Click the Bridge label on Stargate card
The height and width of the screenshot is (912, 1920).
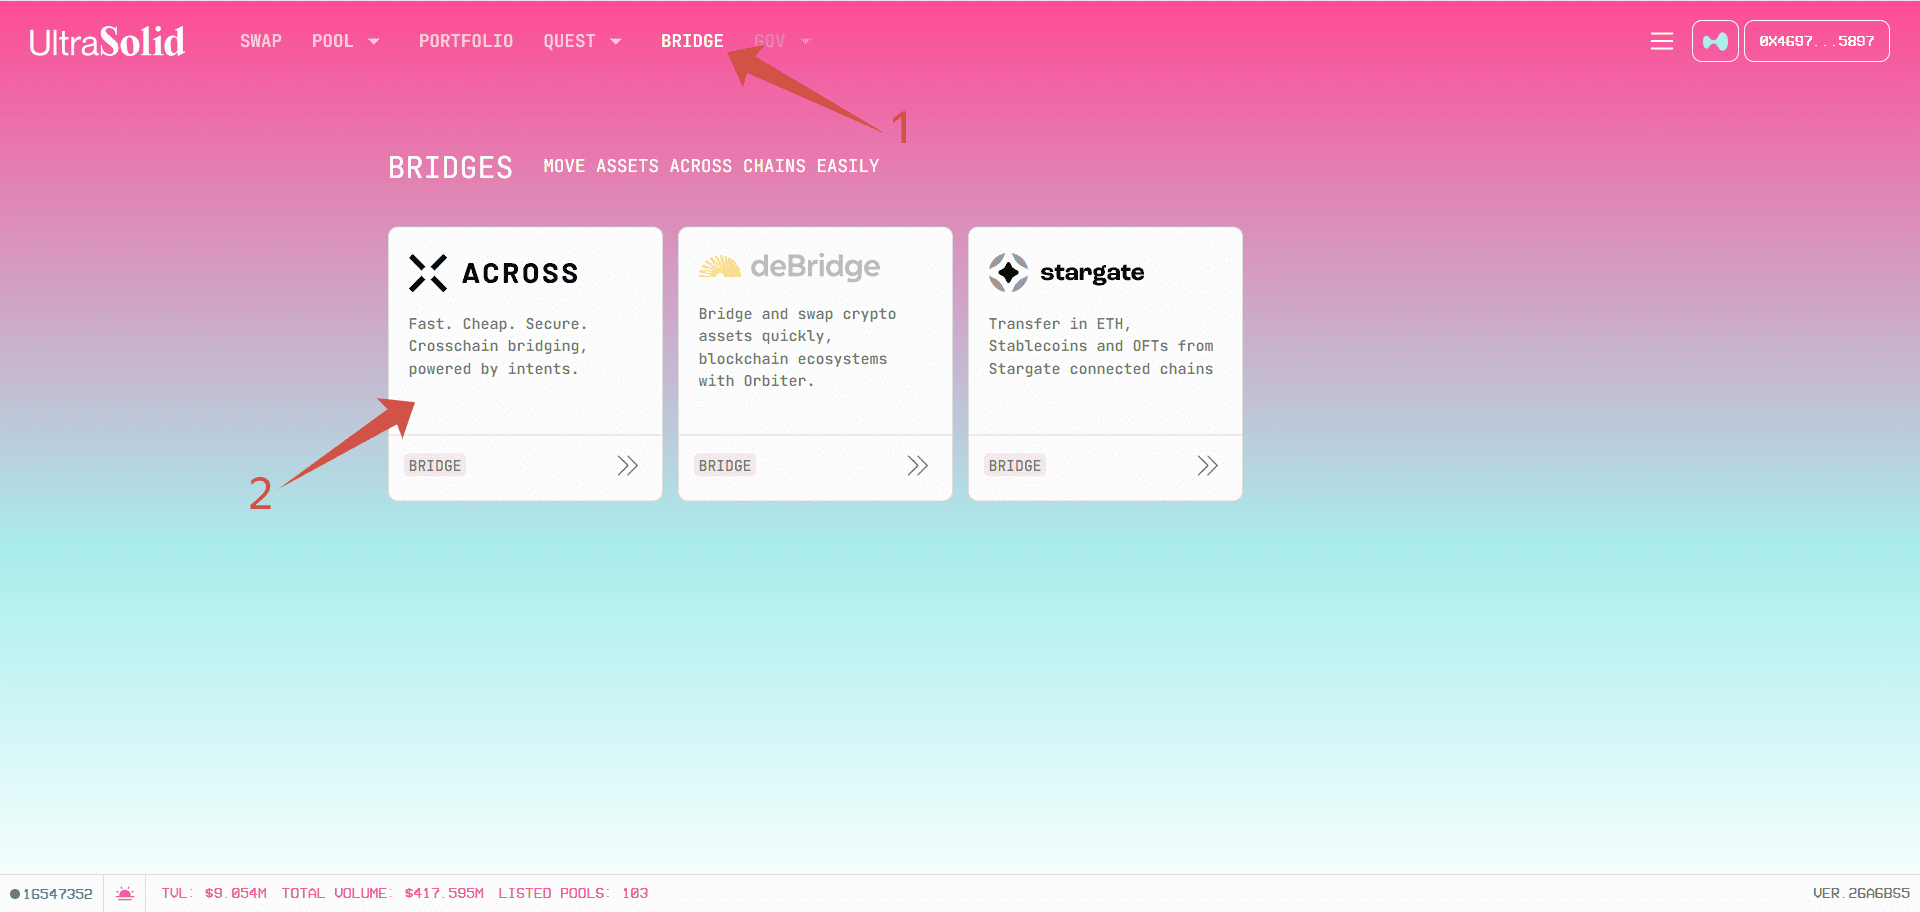[x=1015, y=466]
